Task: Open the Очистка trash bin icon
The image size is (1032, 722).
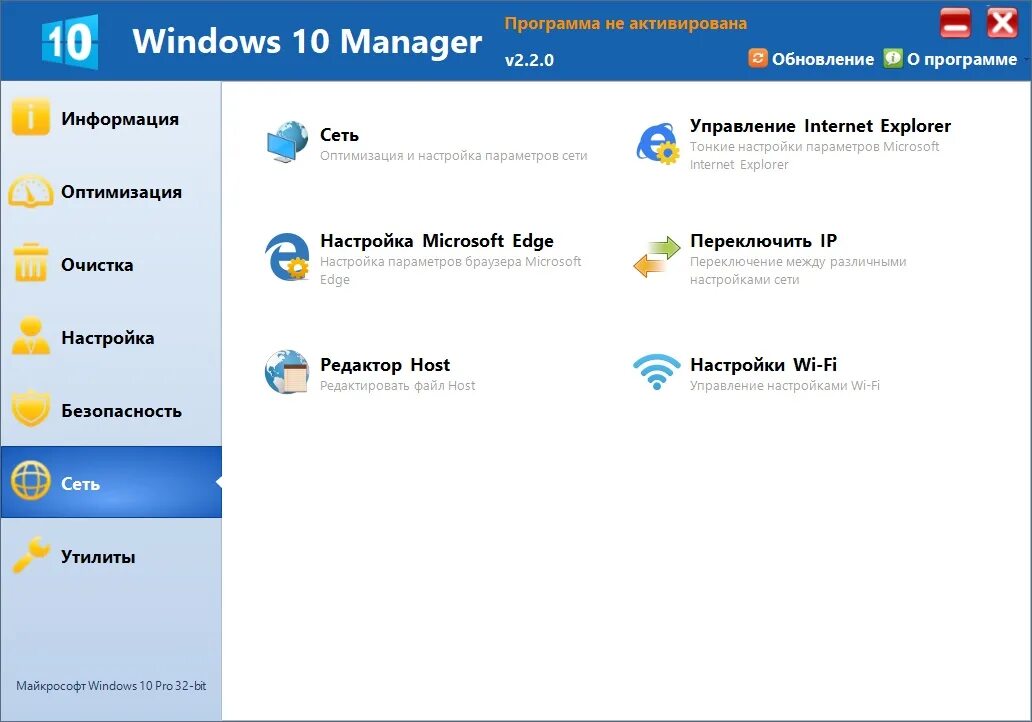Action: tap(30, 263)
